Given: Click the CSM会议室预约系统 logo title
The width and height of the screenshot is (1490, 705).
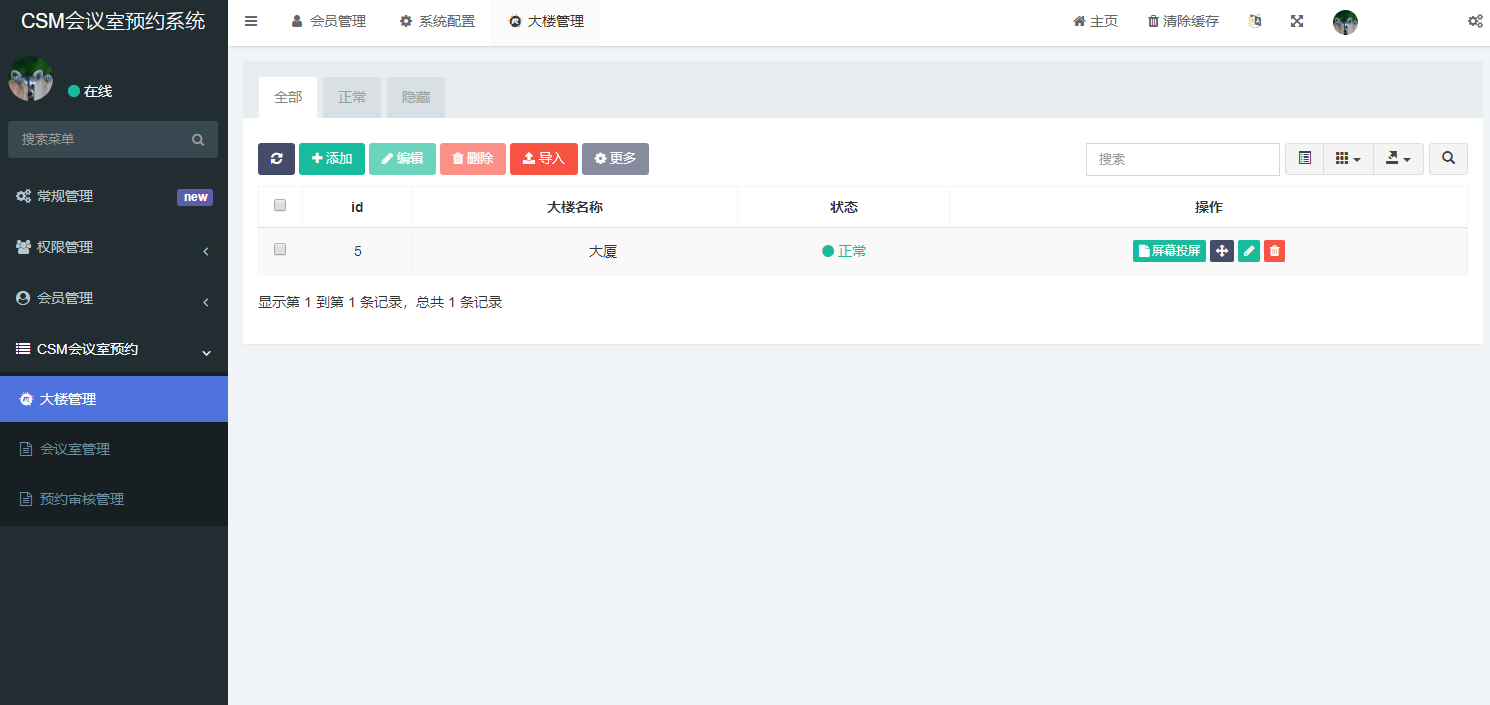Looking at the screenshot, I should coord(113,21).
